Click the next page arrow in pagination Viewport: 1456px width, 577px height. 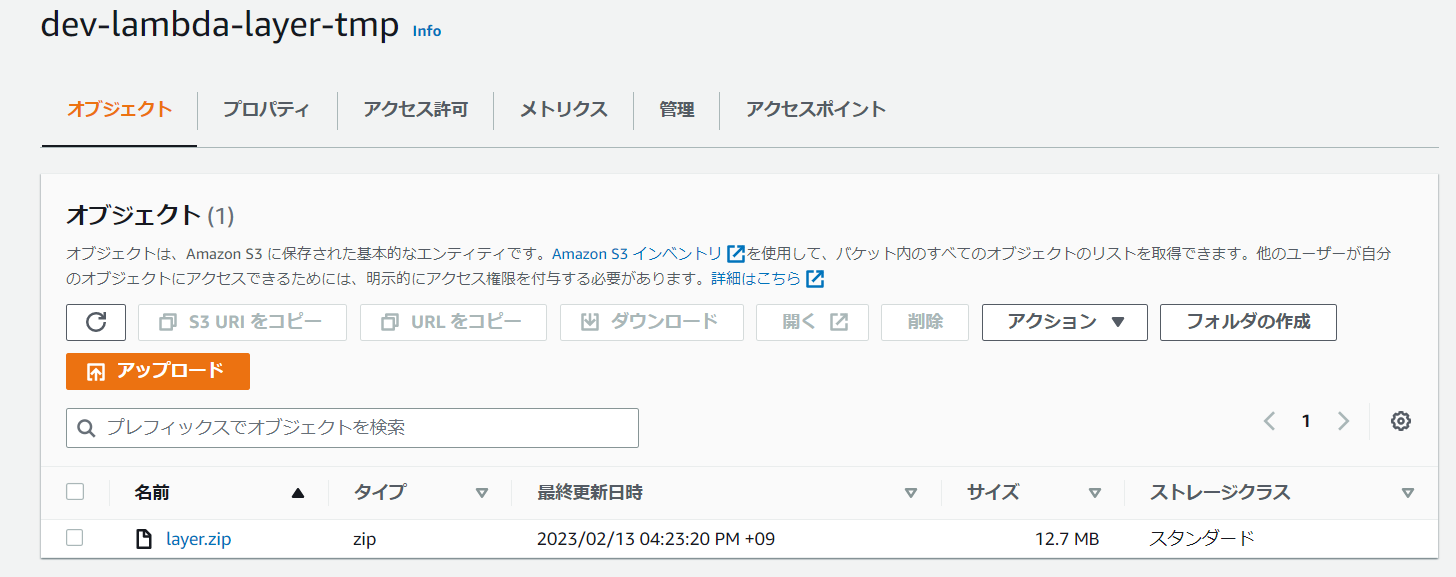pyautogui.click(x=1343, y=421)
